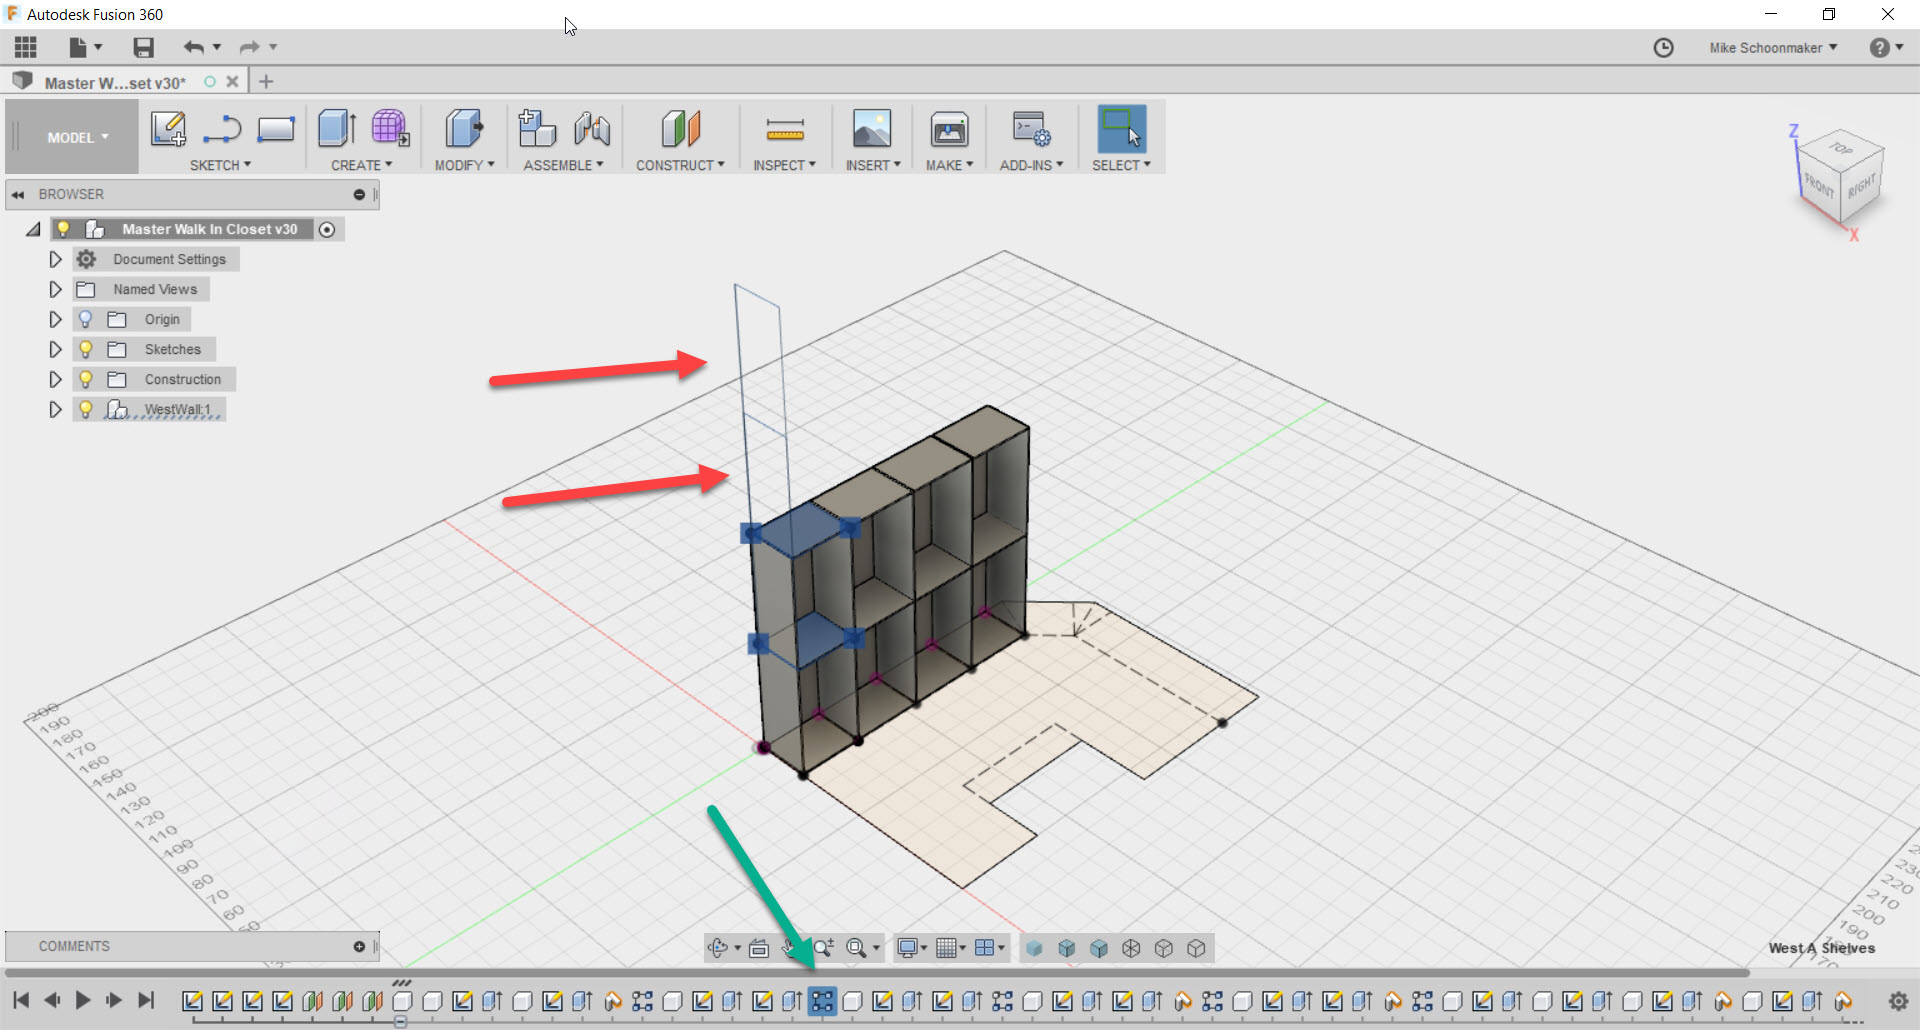1920x1030 pixels.
Task: Open the Save document icon
Action: click(142, 47)
